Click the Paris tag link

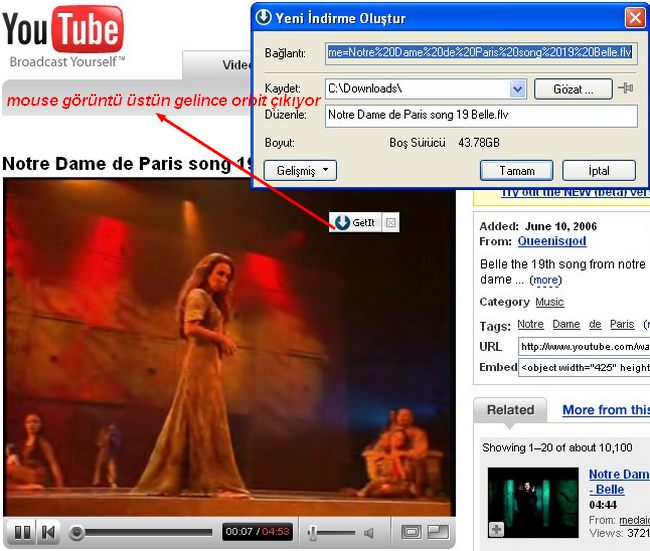[x=622, y=324]
